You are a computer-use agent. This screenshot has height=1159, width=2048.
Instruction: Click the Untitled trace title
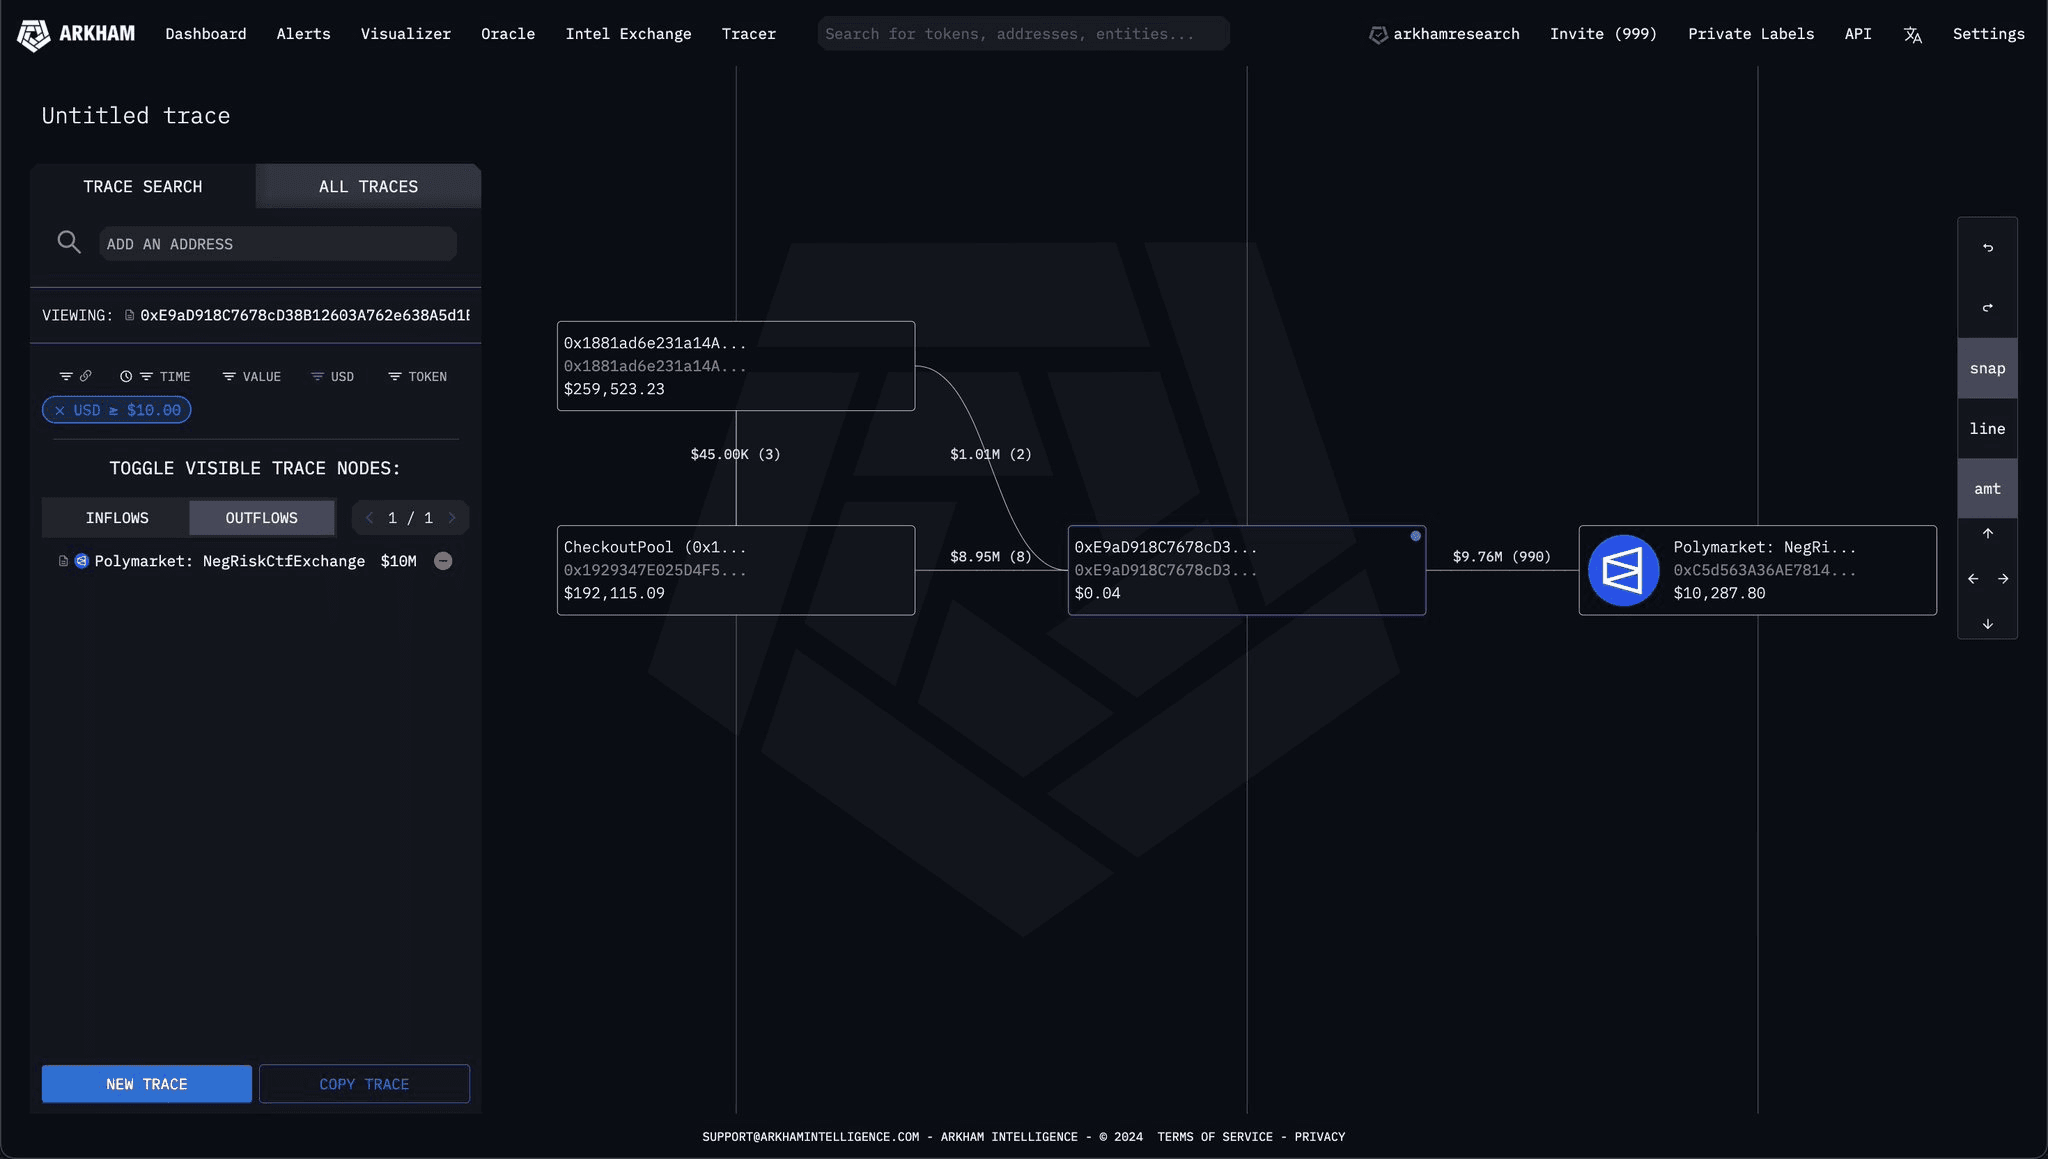point(136,116)
